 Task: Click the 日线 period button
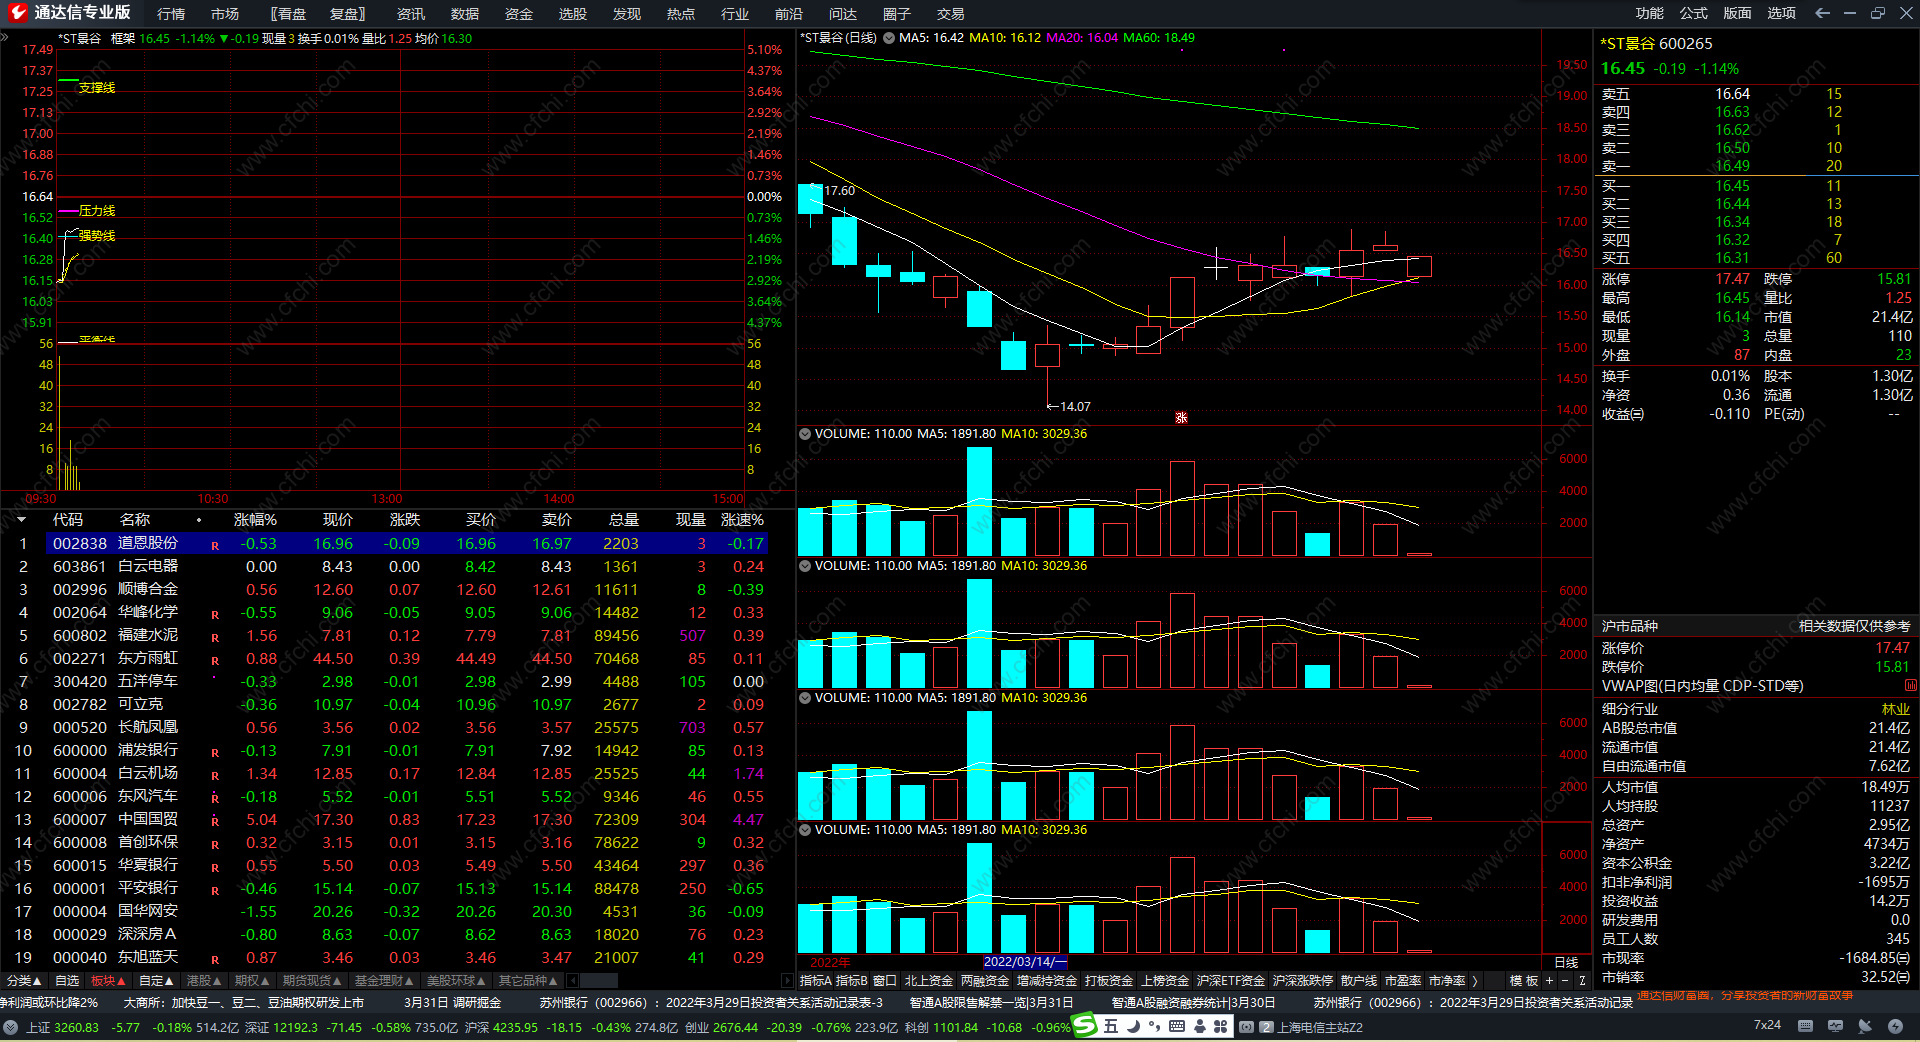[1567, 962]
